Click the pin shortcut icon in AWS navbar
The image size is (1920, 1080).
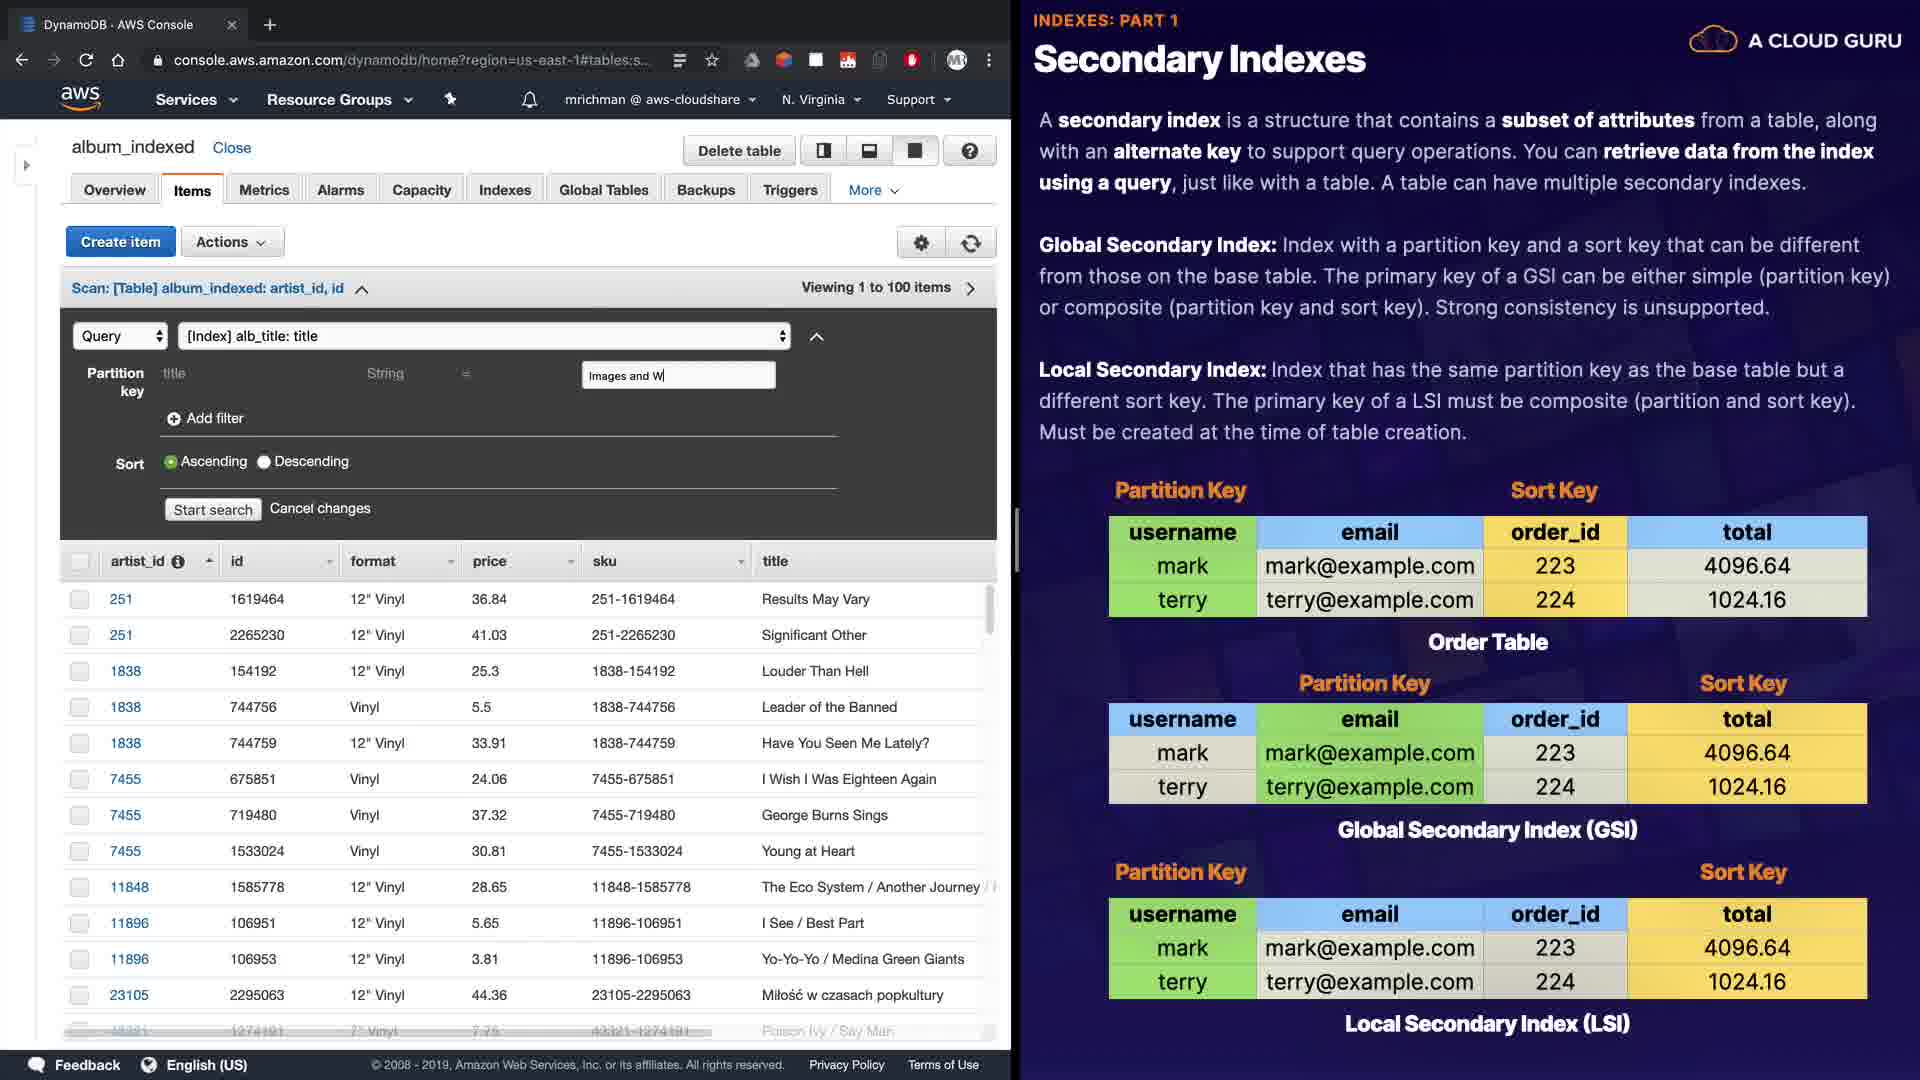pos(450,99)
